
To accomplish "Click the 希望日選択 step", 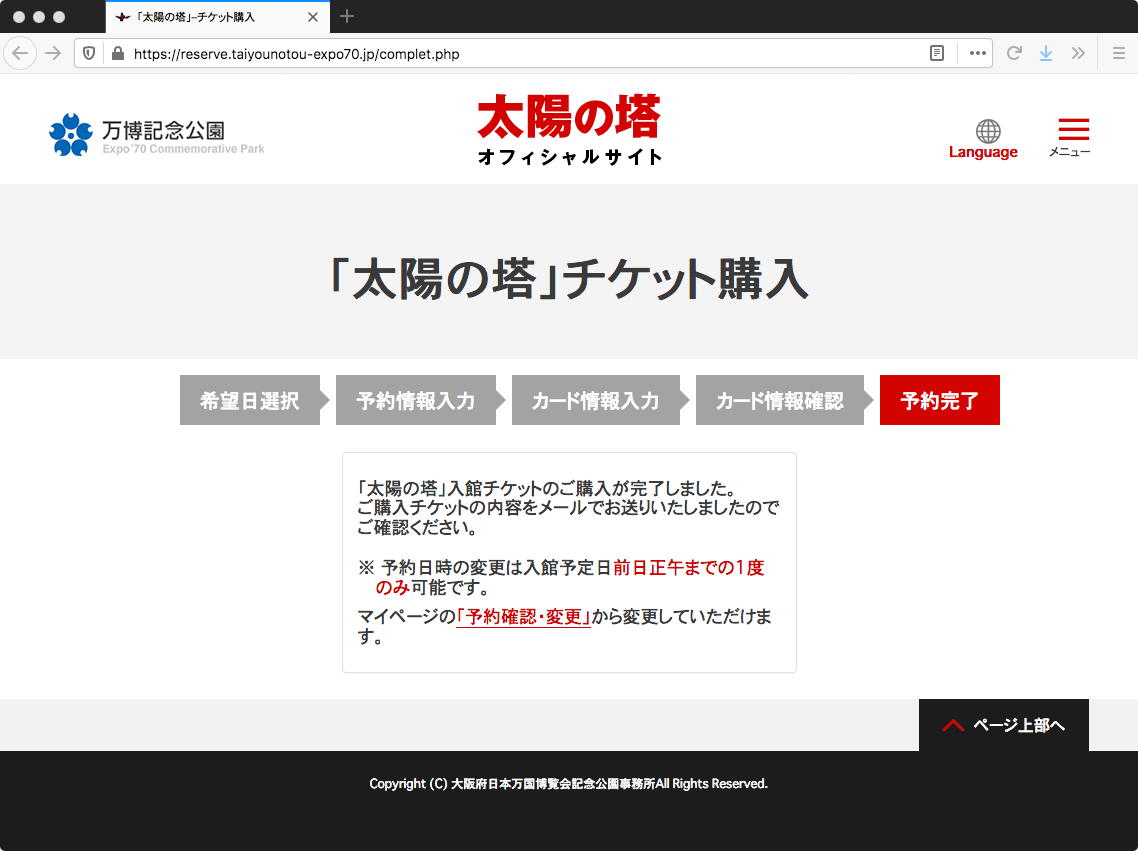I will tap(250, 400).
